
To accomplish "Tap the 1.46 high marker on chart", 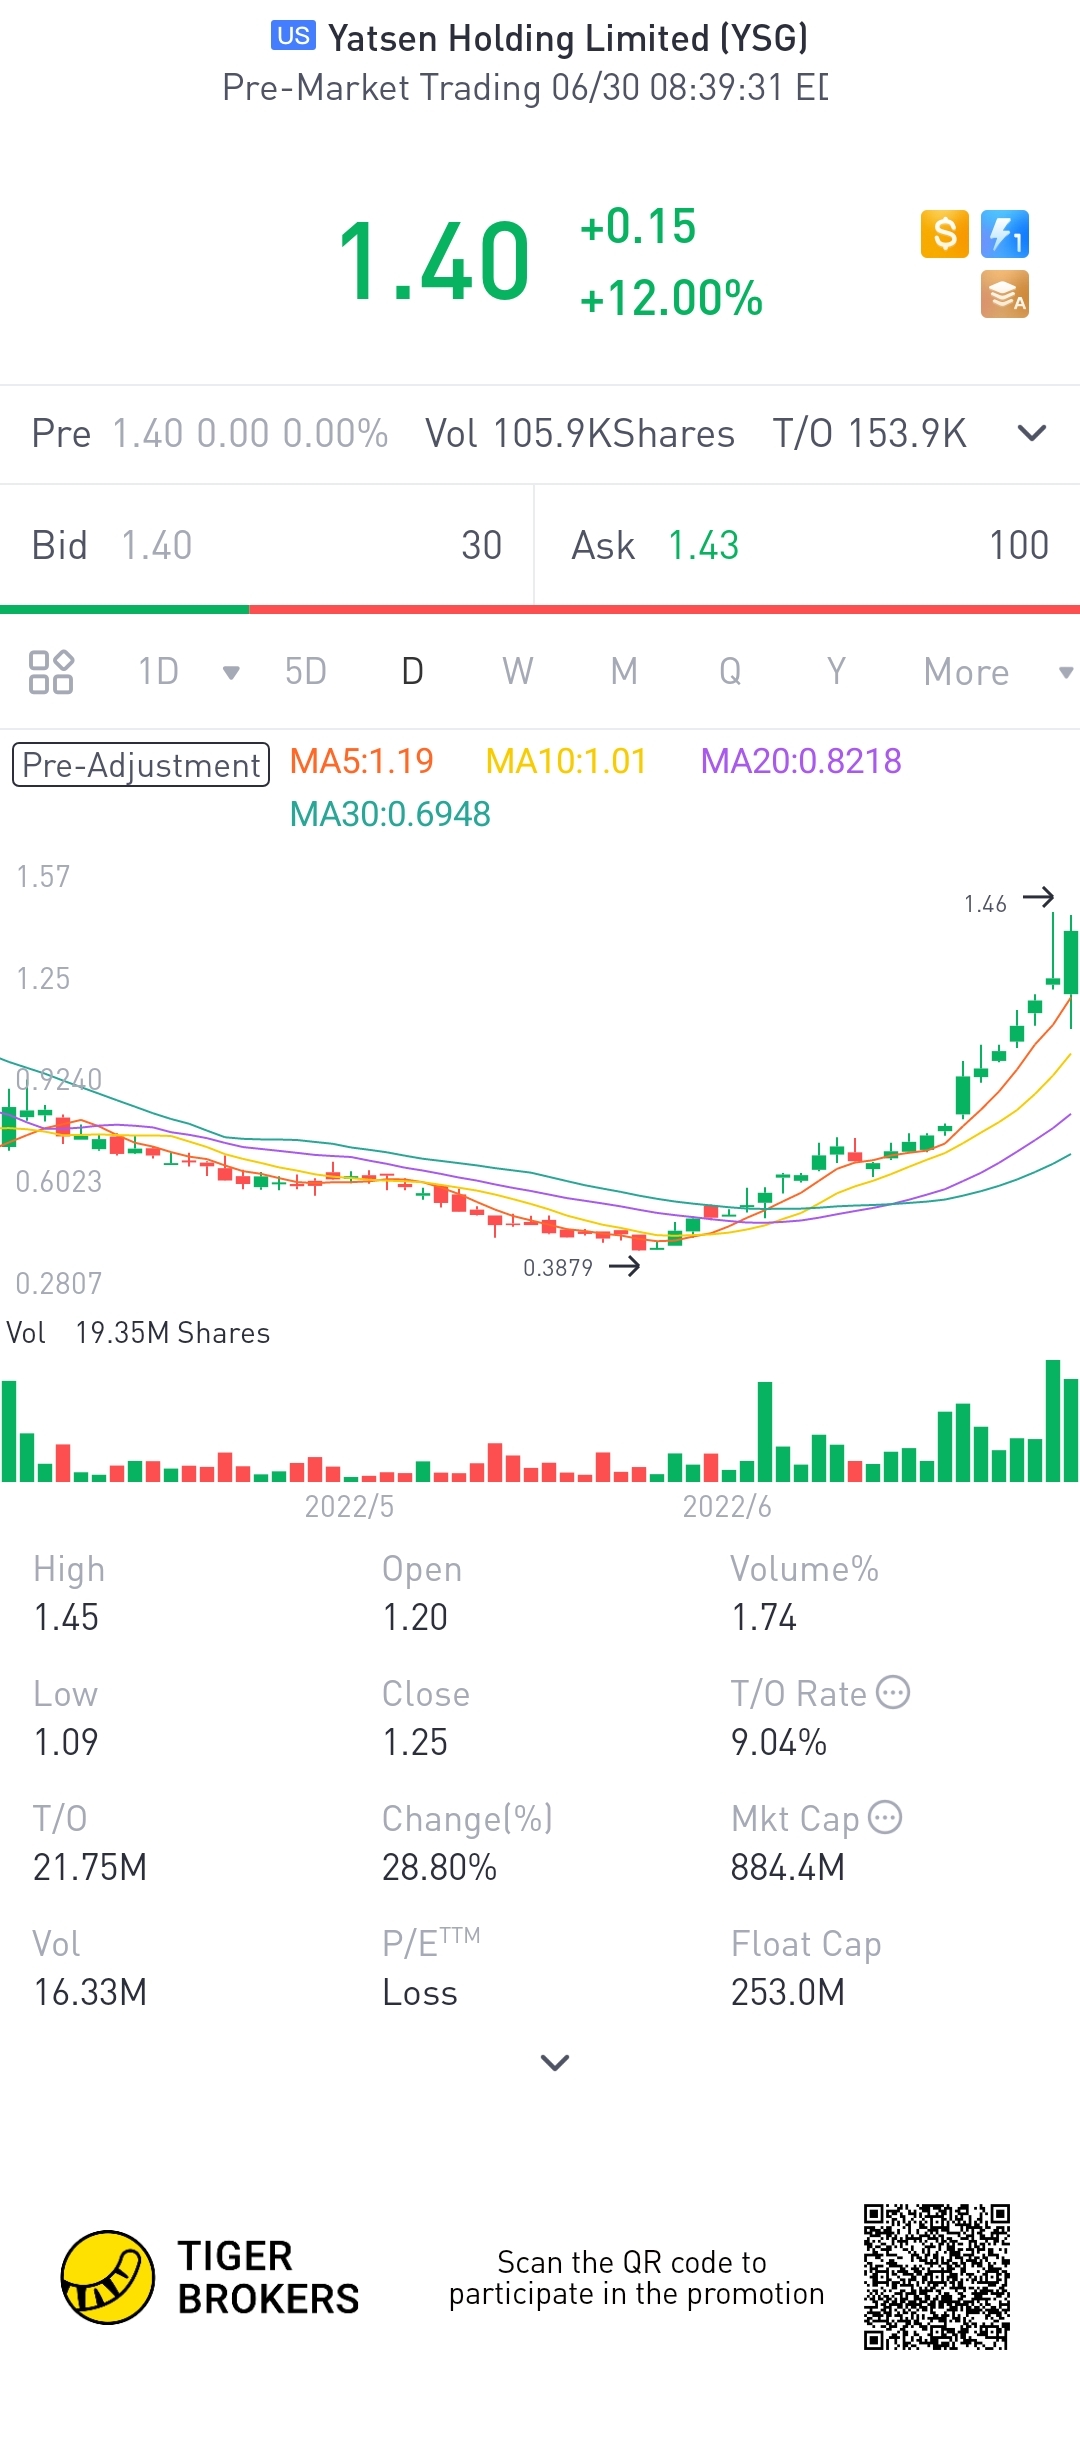I will click(x=1009, y=901).
